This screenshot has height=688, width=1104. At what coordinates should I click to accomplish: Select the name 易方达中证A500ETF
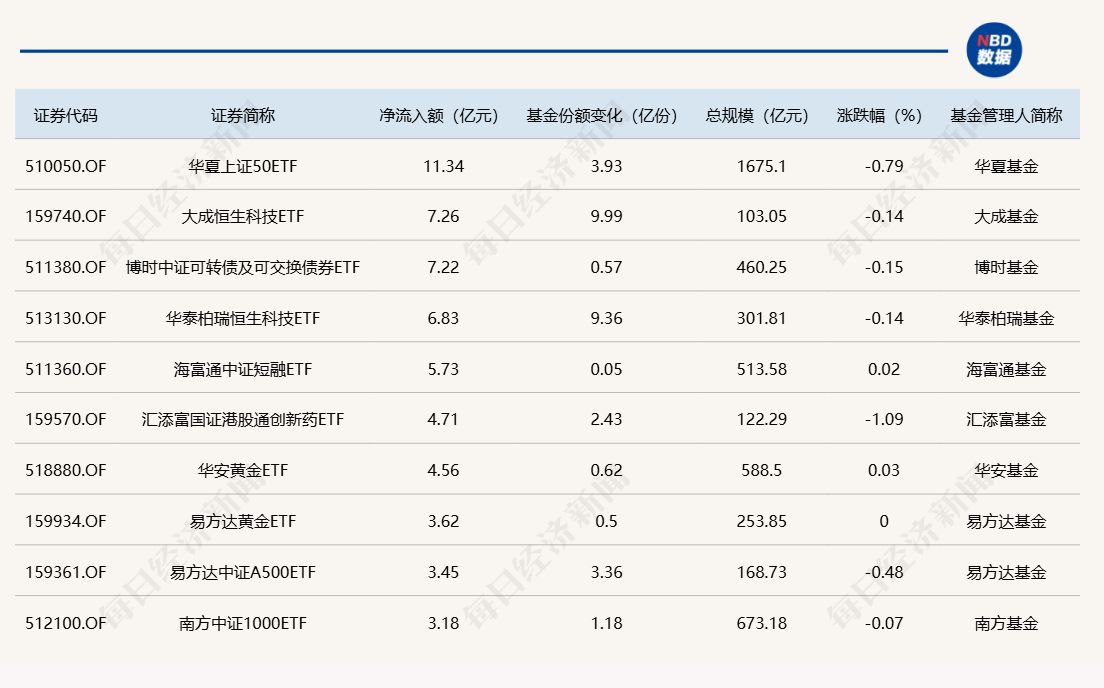pyautogui.click(x=243, y=572)
